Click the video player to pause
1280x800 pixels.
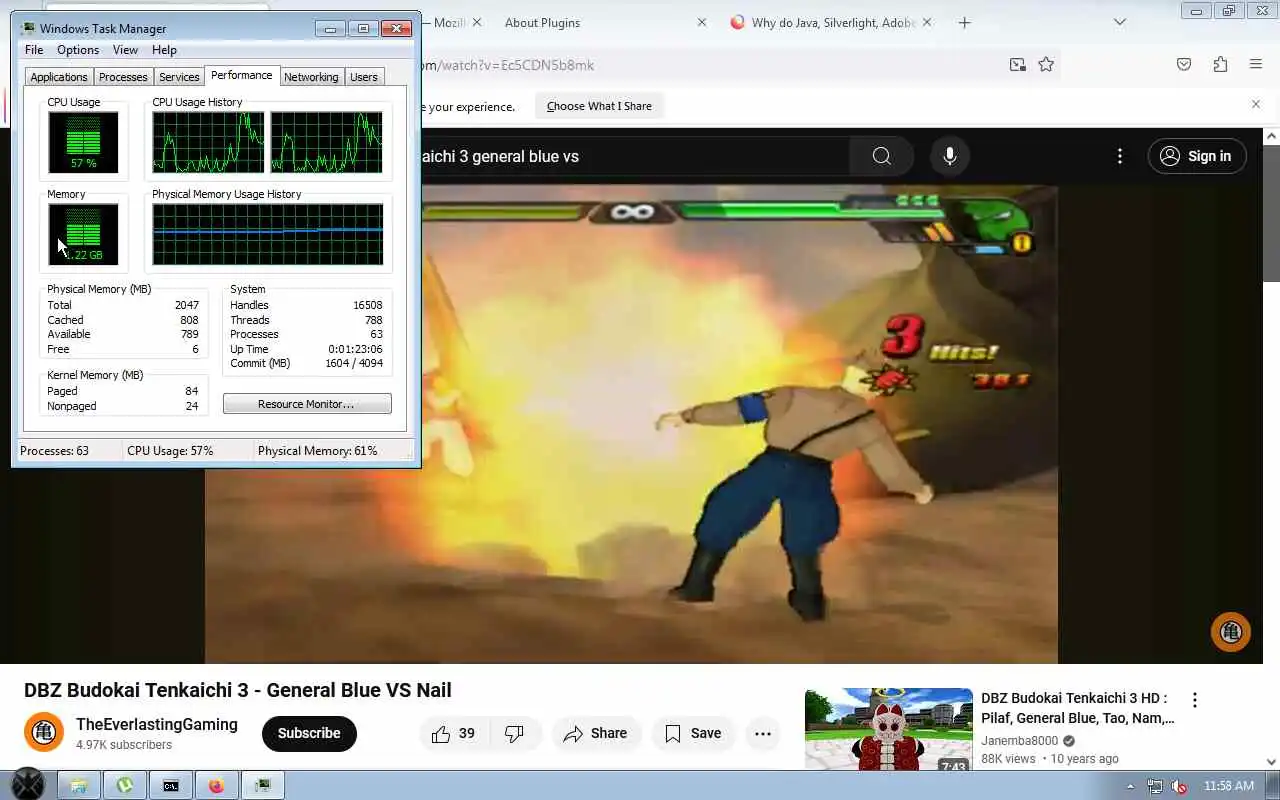pos(630,425)
